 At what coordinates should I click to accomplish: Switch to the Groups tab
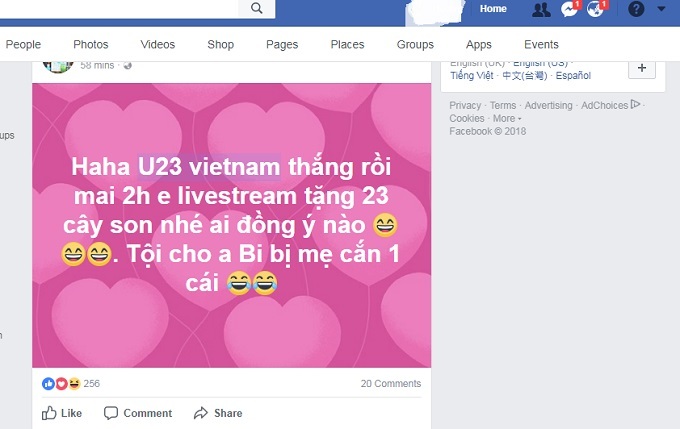tap(415, 44)
